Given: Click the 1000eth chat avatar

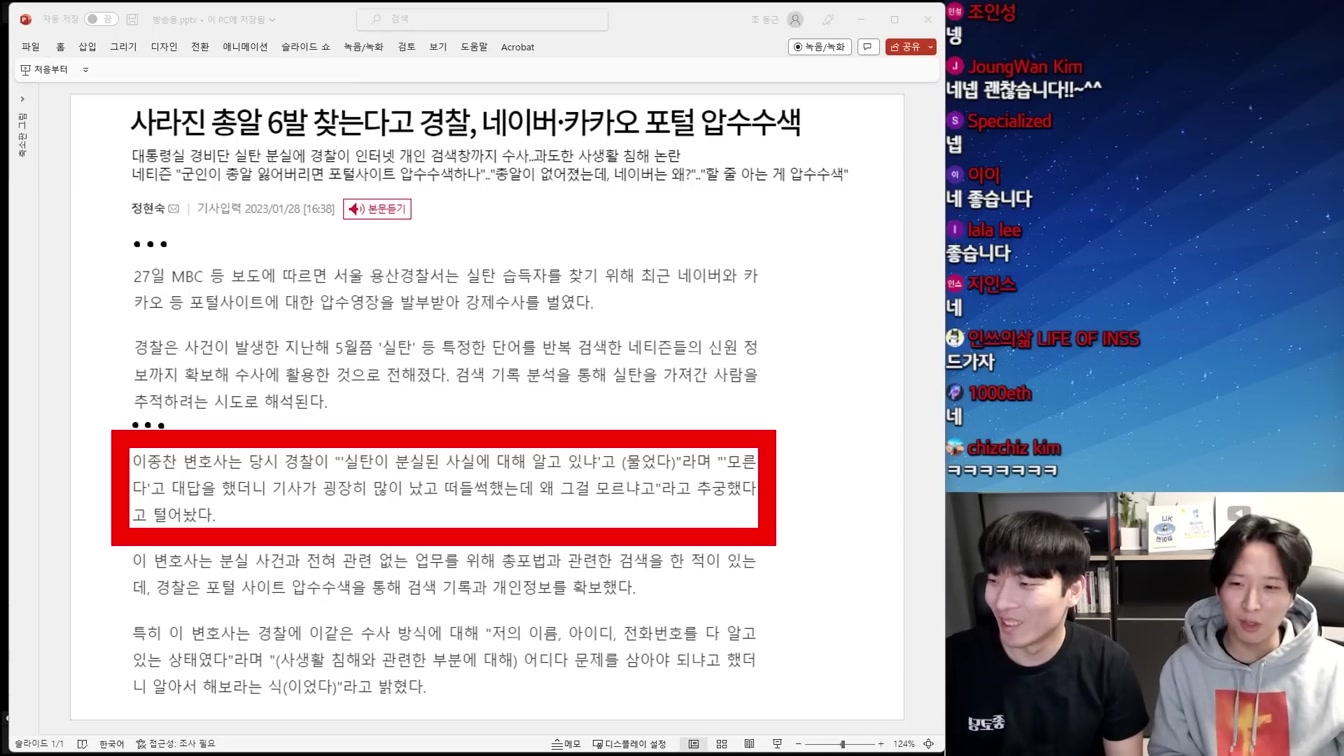Looking at the screenshot, I should (x=955, y=393).
